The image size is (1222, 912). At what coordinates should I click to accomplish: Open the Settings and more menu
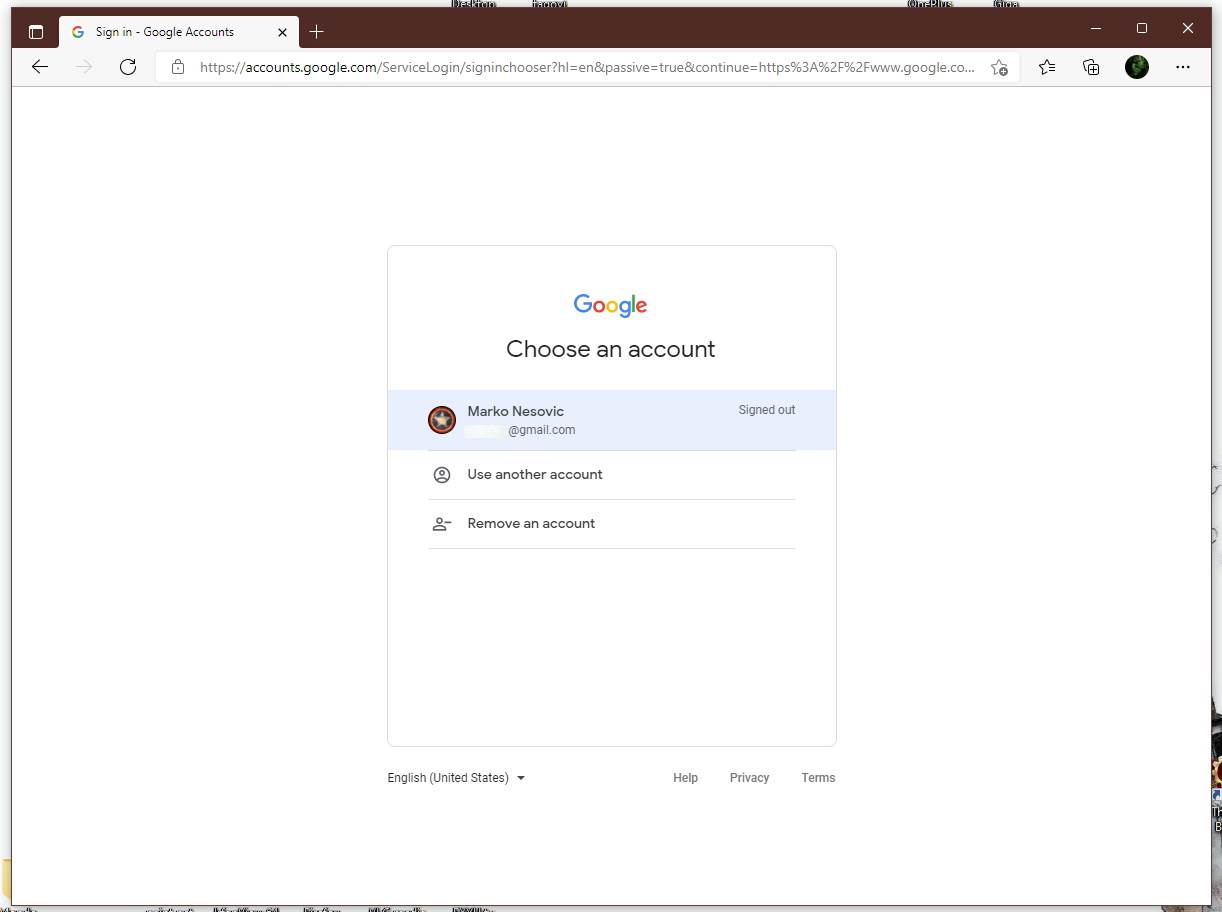click(1183, 67)
